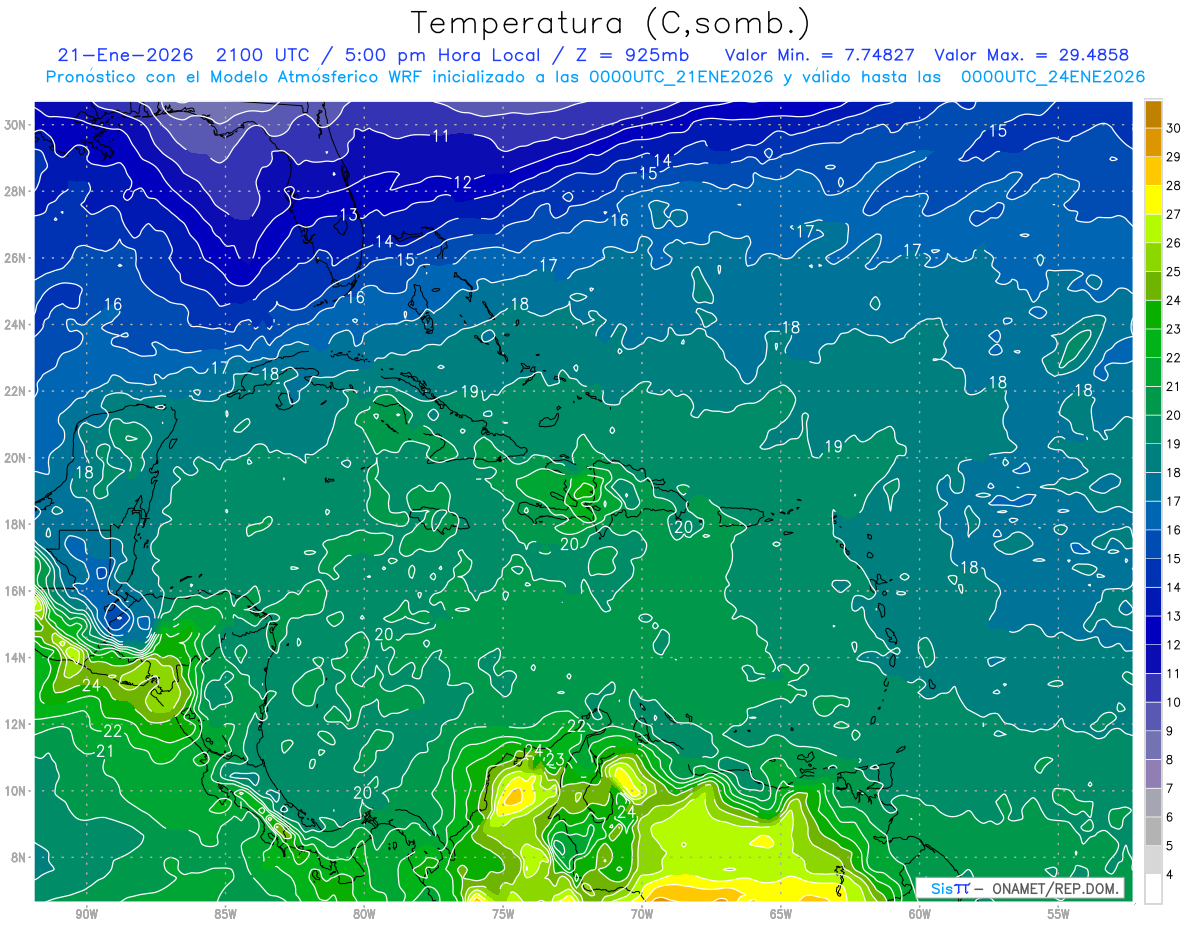Click the valid-until time "0000UTC_24ENE2026"
This screenshot has width=1200, height=927.
[1053, 77]
